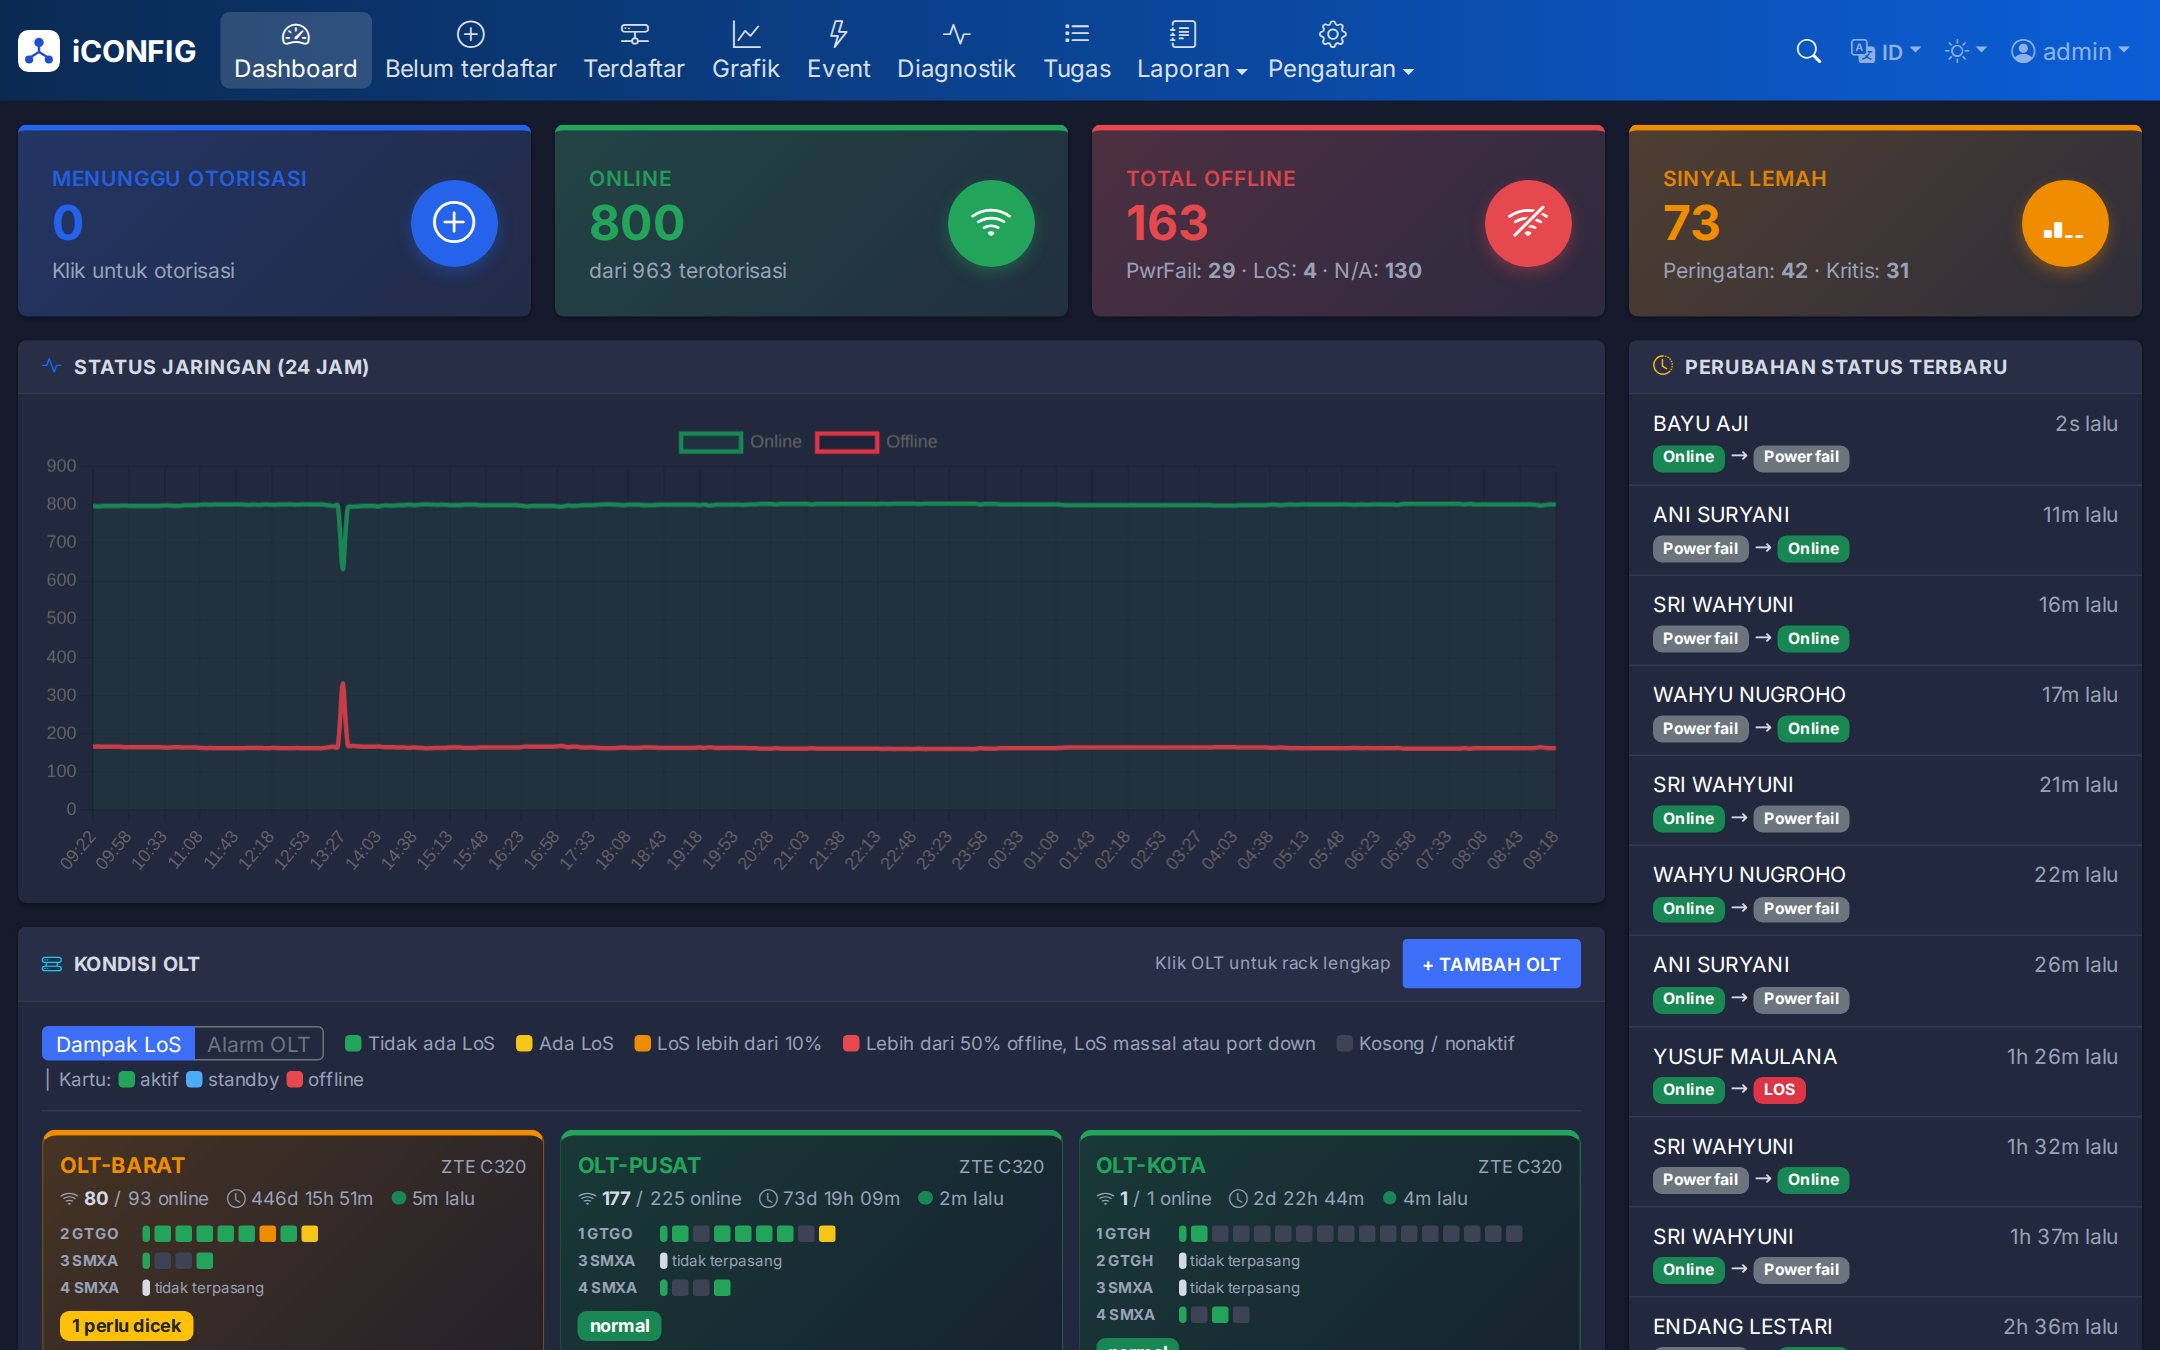The width and height of the screenshot is (2160, 1350).
Task: Click the yellow port square in OLT-PUSAT 1 GTGO
Action: (827, 1234)
